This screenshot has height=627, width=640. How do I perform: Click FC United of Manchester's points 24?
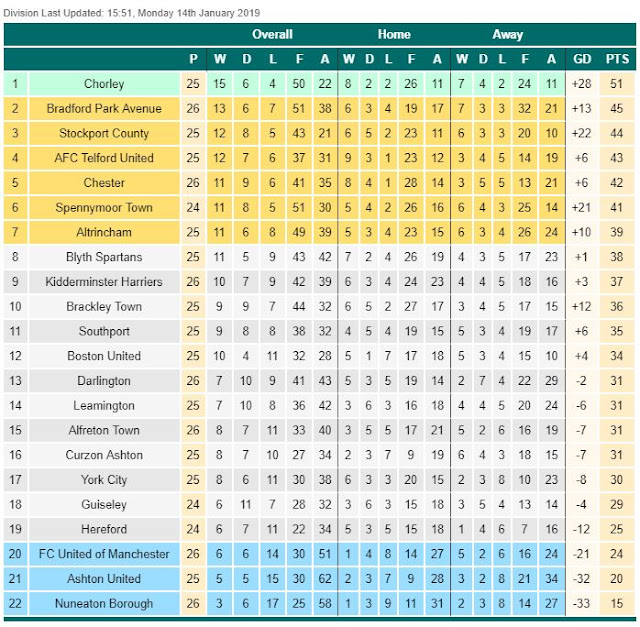pos(616,554)
